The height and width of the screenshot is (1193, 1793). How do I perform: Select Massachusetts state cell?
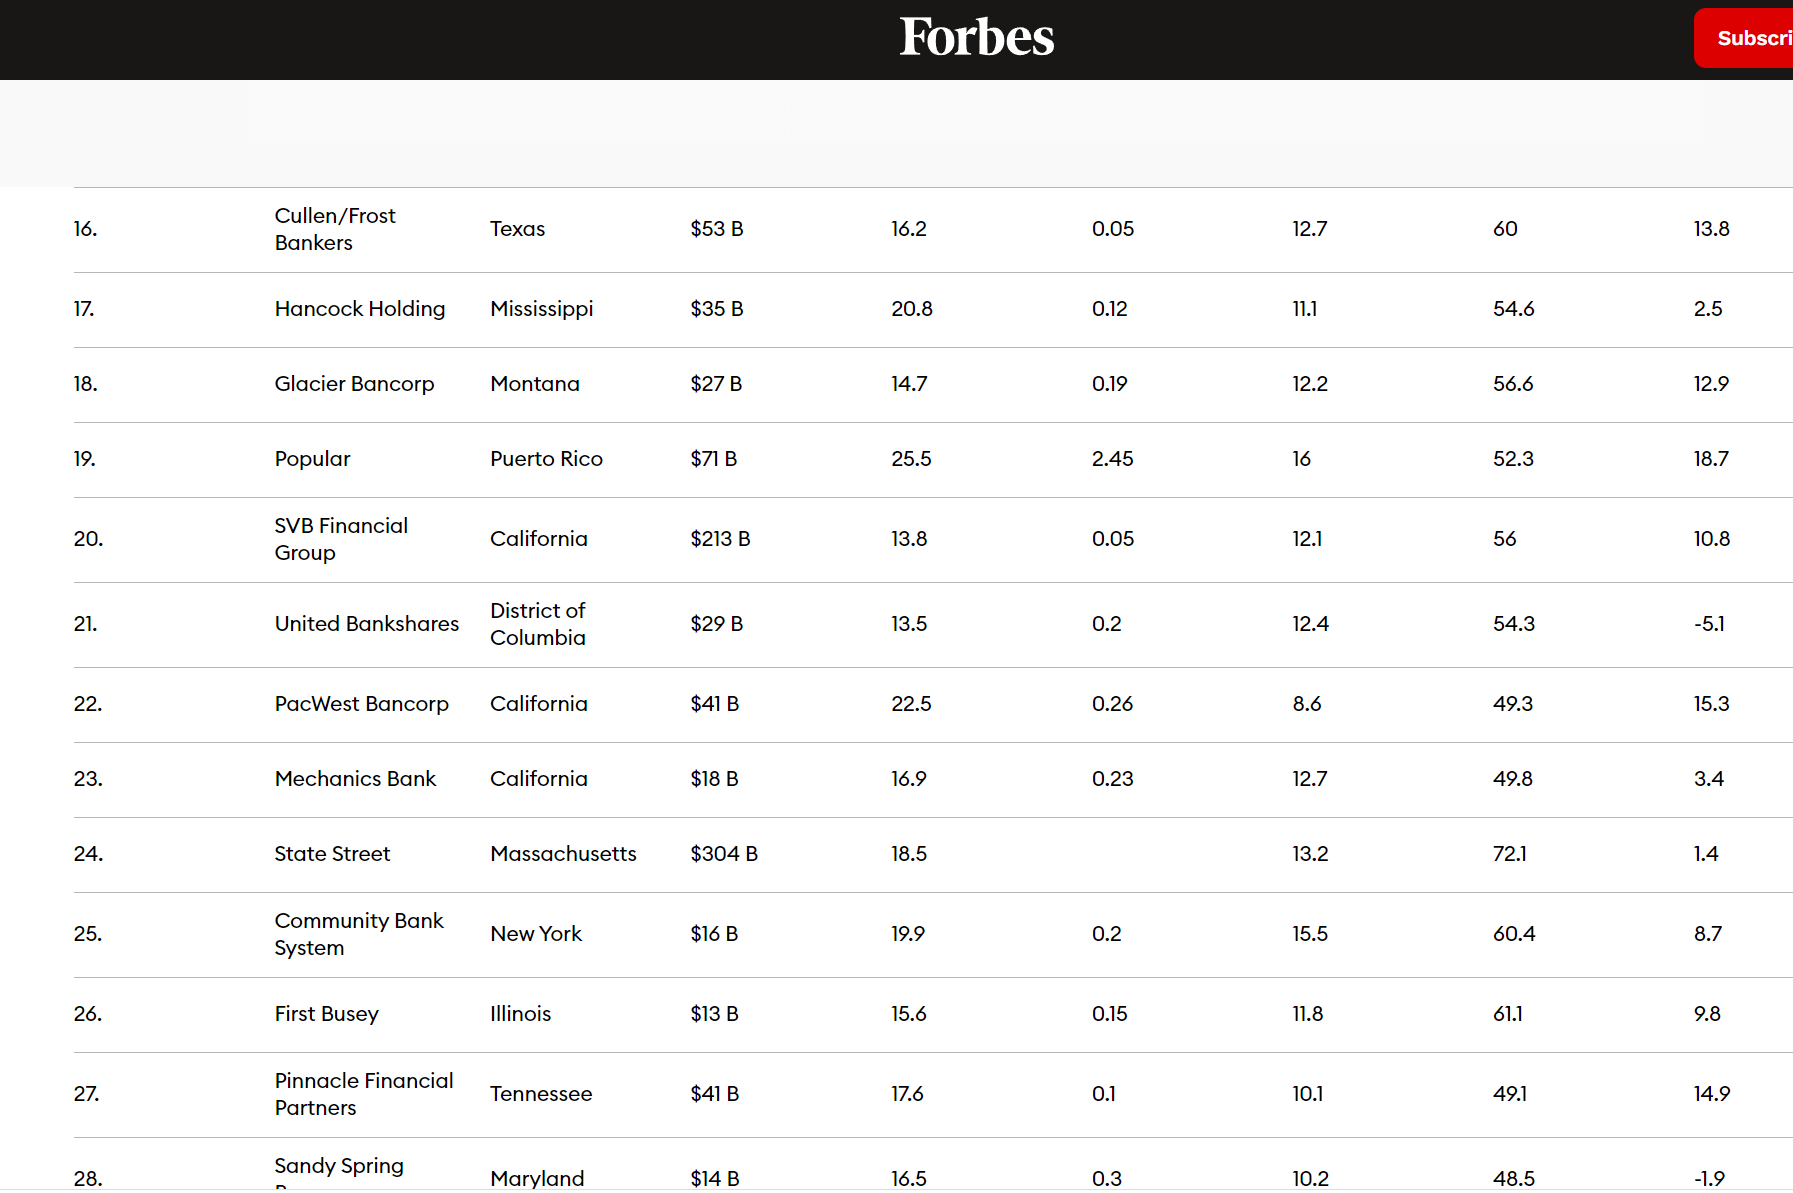563,854
